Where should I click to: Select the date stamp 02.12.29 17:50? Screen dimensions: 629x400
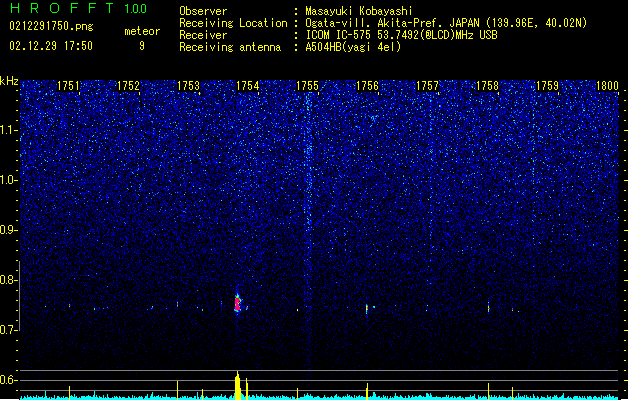[51, 46]
